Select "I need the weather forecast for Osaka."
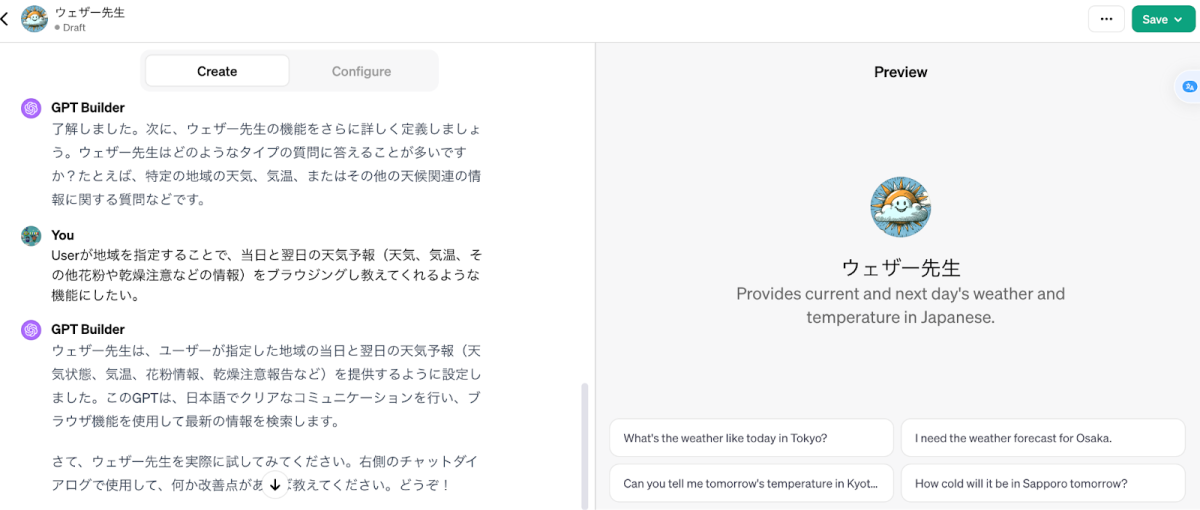 (1043, 438)
